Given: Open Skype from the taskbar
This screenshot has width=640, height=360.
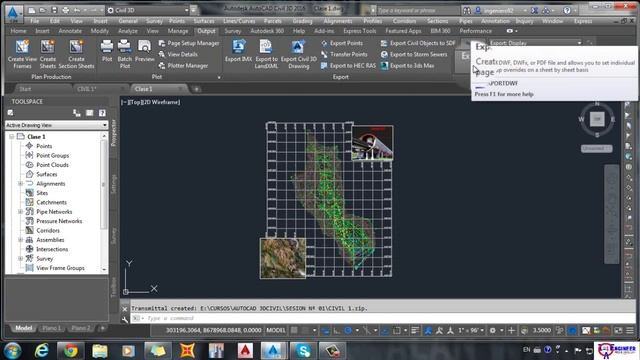Looking at the screenshot, I should click(x=303, y=351).
